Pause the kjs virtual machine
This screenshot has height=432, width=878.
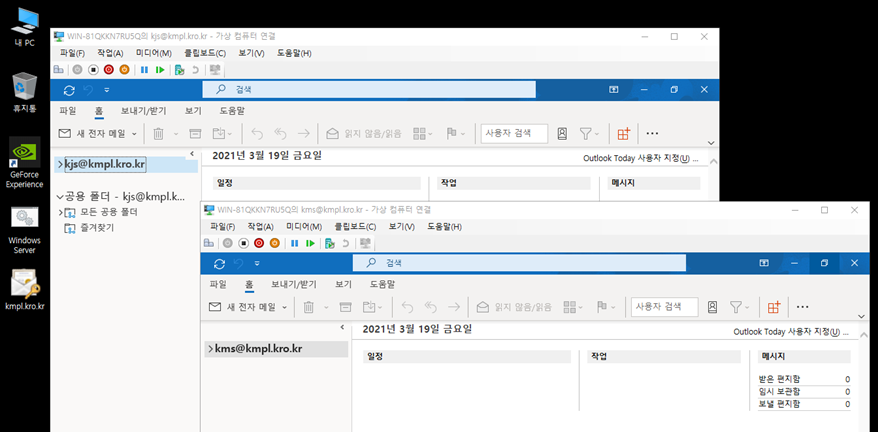(x=144, y=70)
